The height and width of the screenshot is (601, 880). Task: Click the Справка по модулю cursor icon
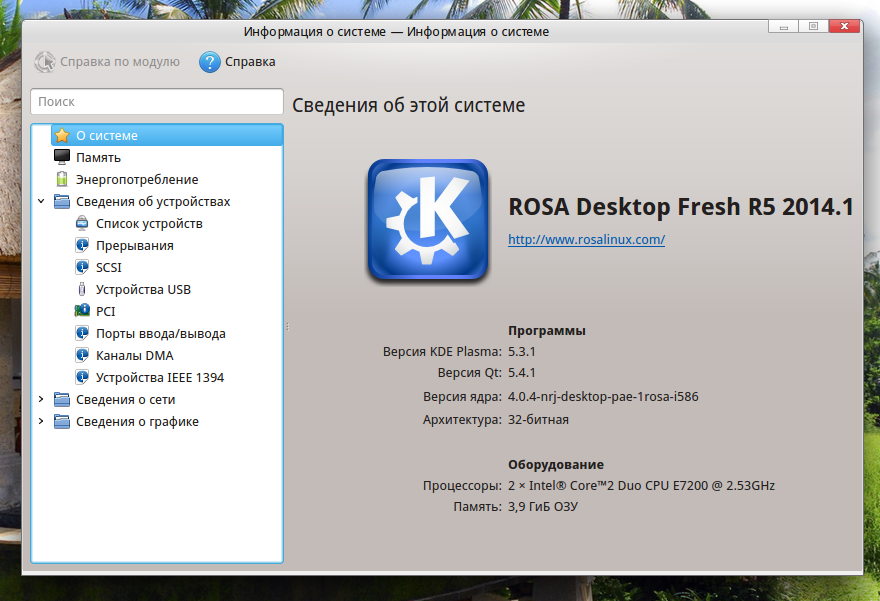point(45,62)
